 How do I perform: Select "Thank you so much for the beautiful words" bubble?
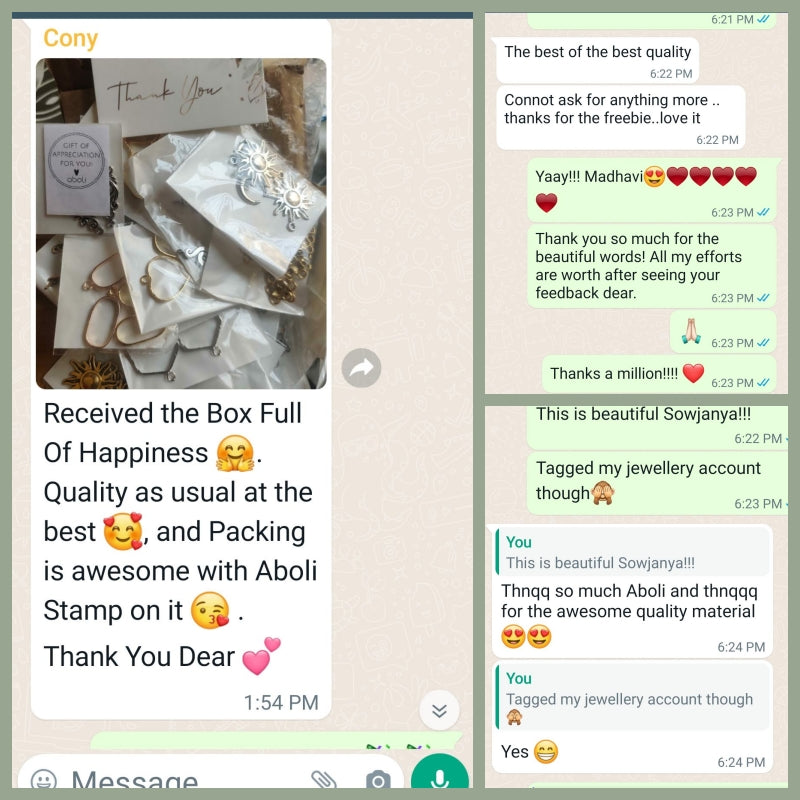pyautogui.click(x=652, y=266)
